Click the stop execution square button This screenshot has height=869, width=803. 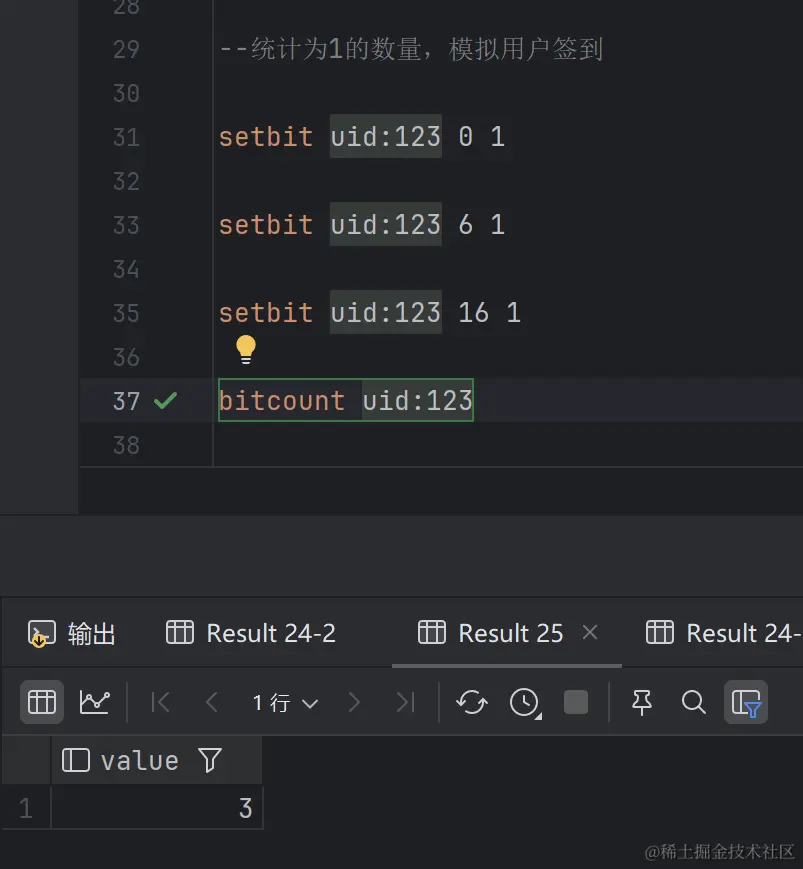point(576,702)
